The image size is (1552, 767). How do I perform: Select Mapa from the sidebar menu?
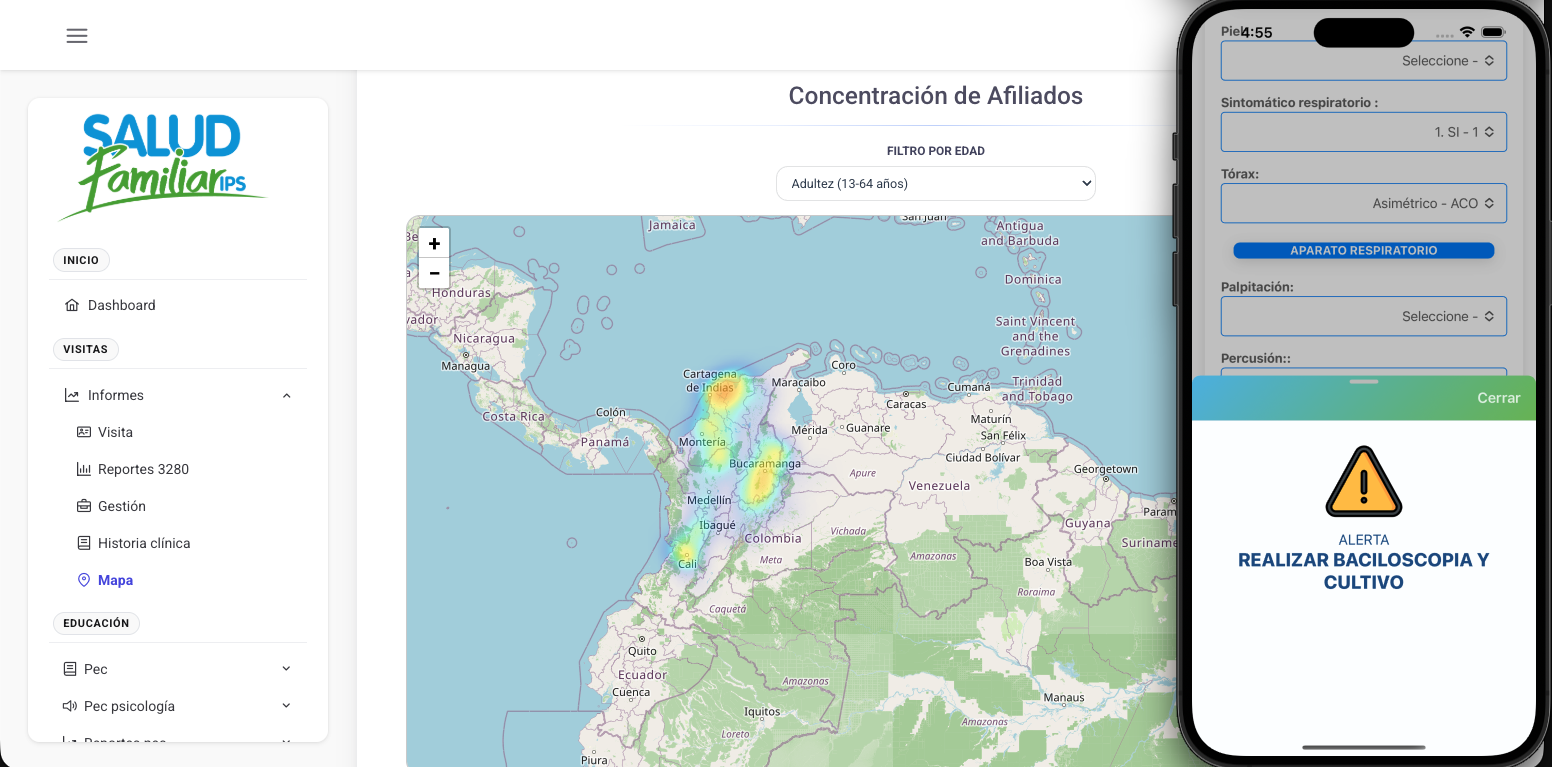(x=116, y=579)
